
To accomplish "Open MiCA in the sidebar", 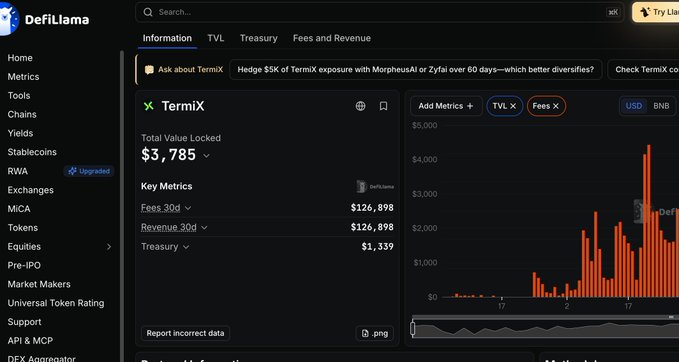I will click(19, 209).
